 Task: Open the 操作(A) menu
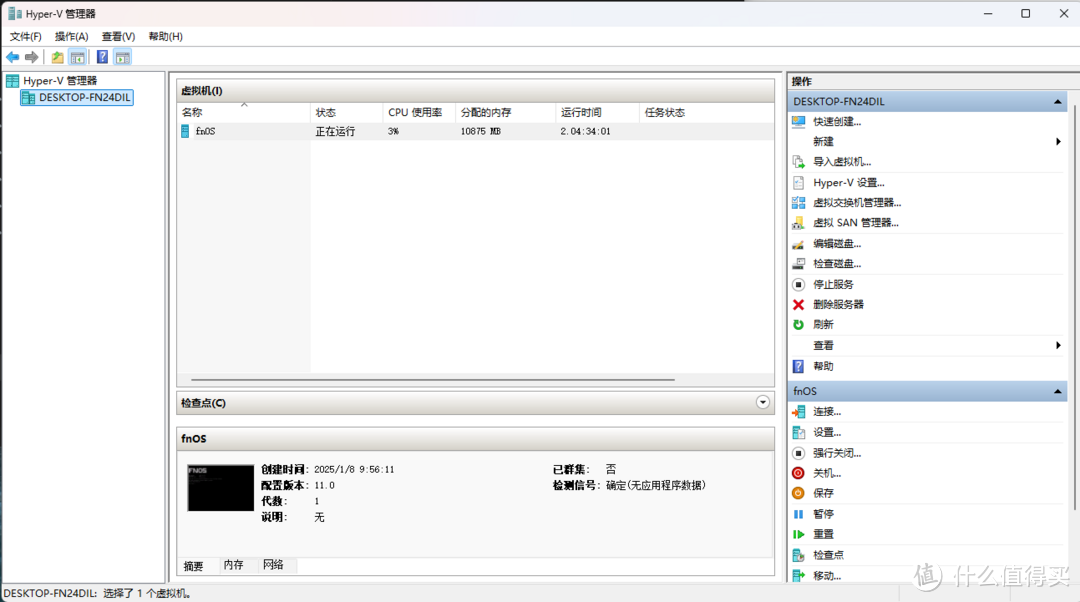pos(71,36)
